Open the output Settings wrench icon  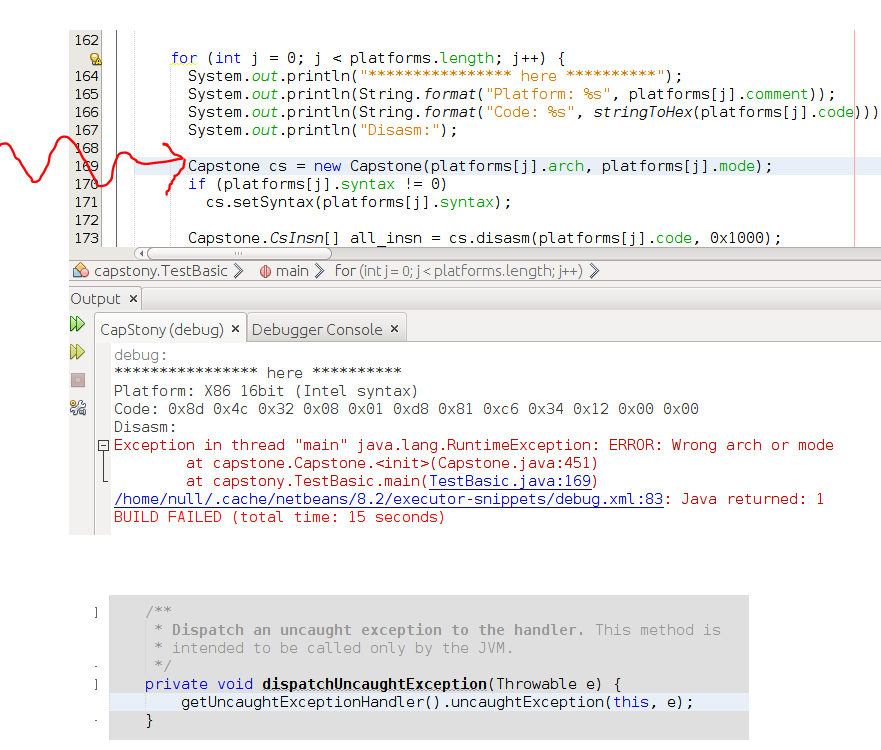tap(78, 407)
